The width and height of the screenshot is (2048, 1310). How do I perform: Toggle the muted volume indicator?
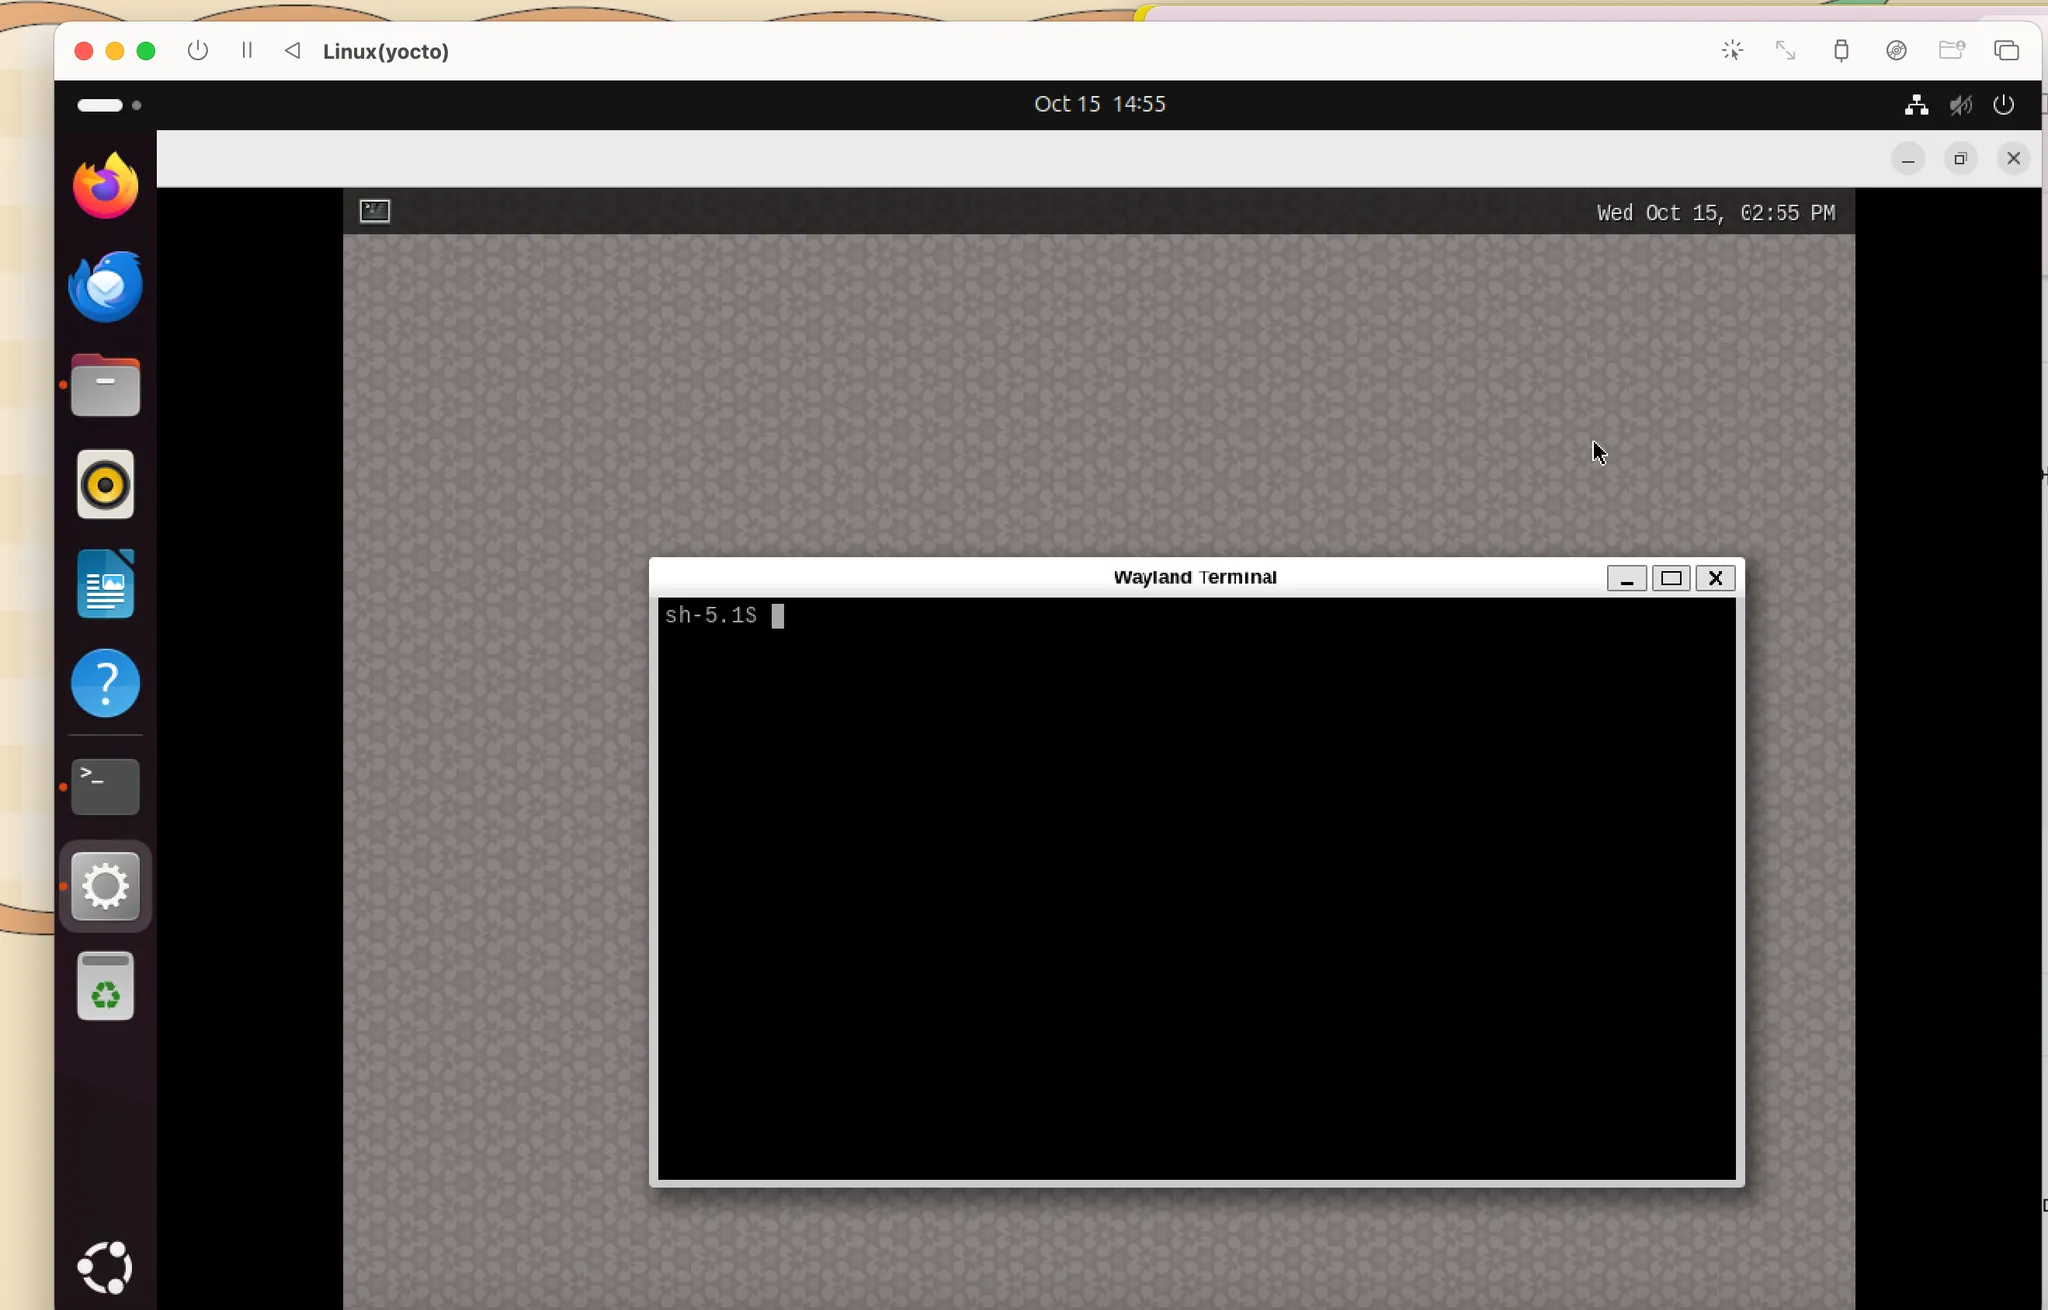pos(1960,105)
